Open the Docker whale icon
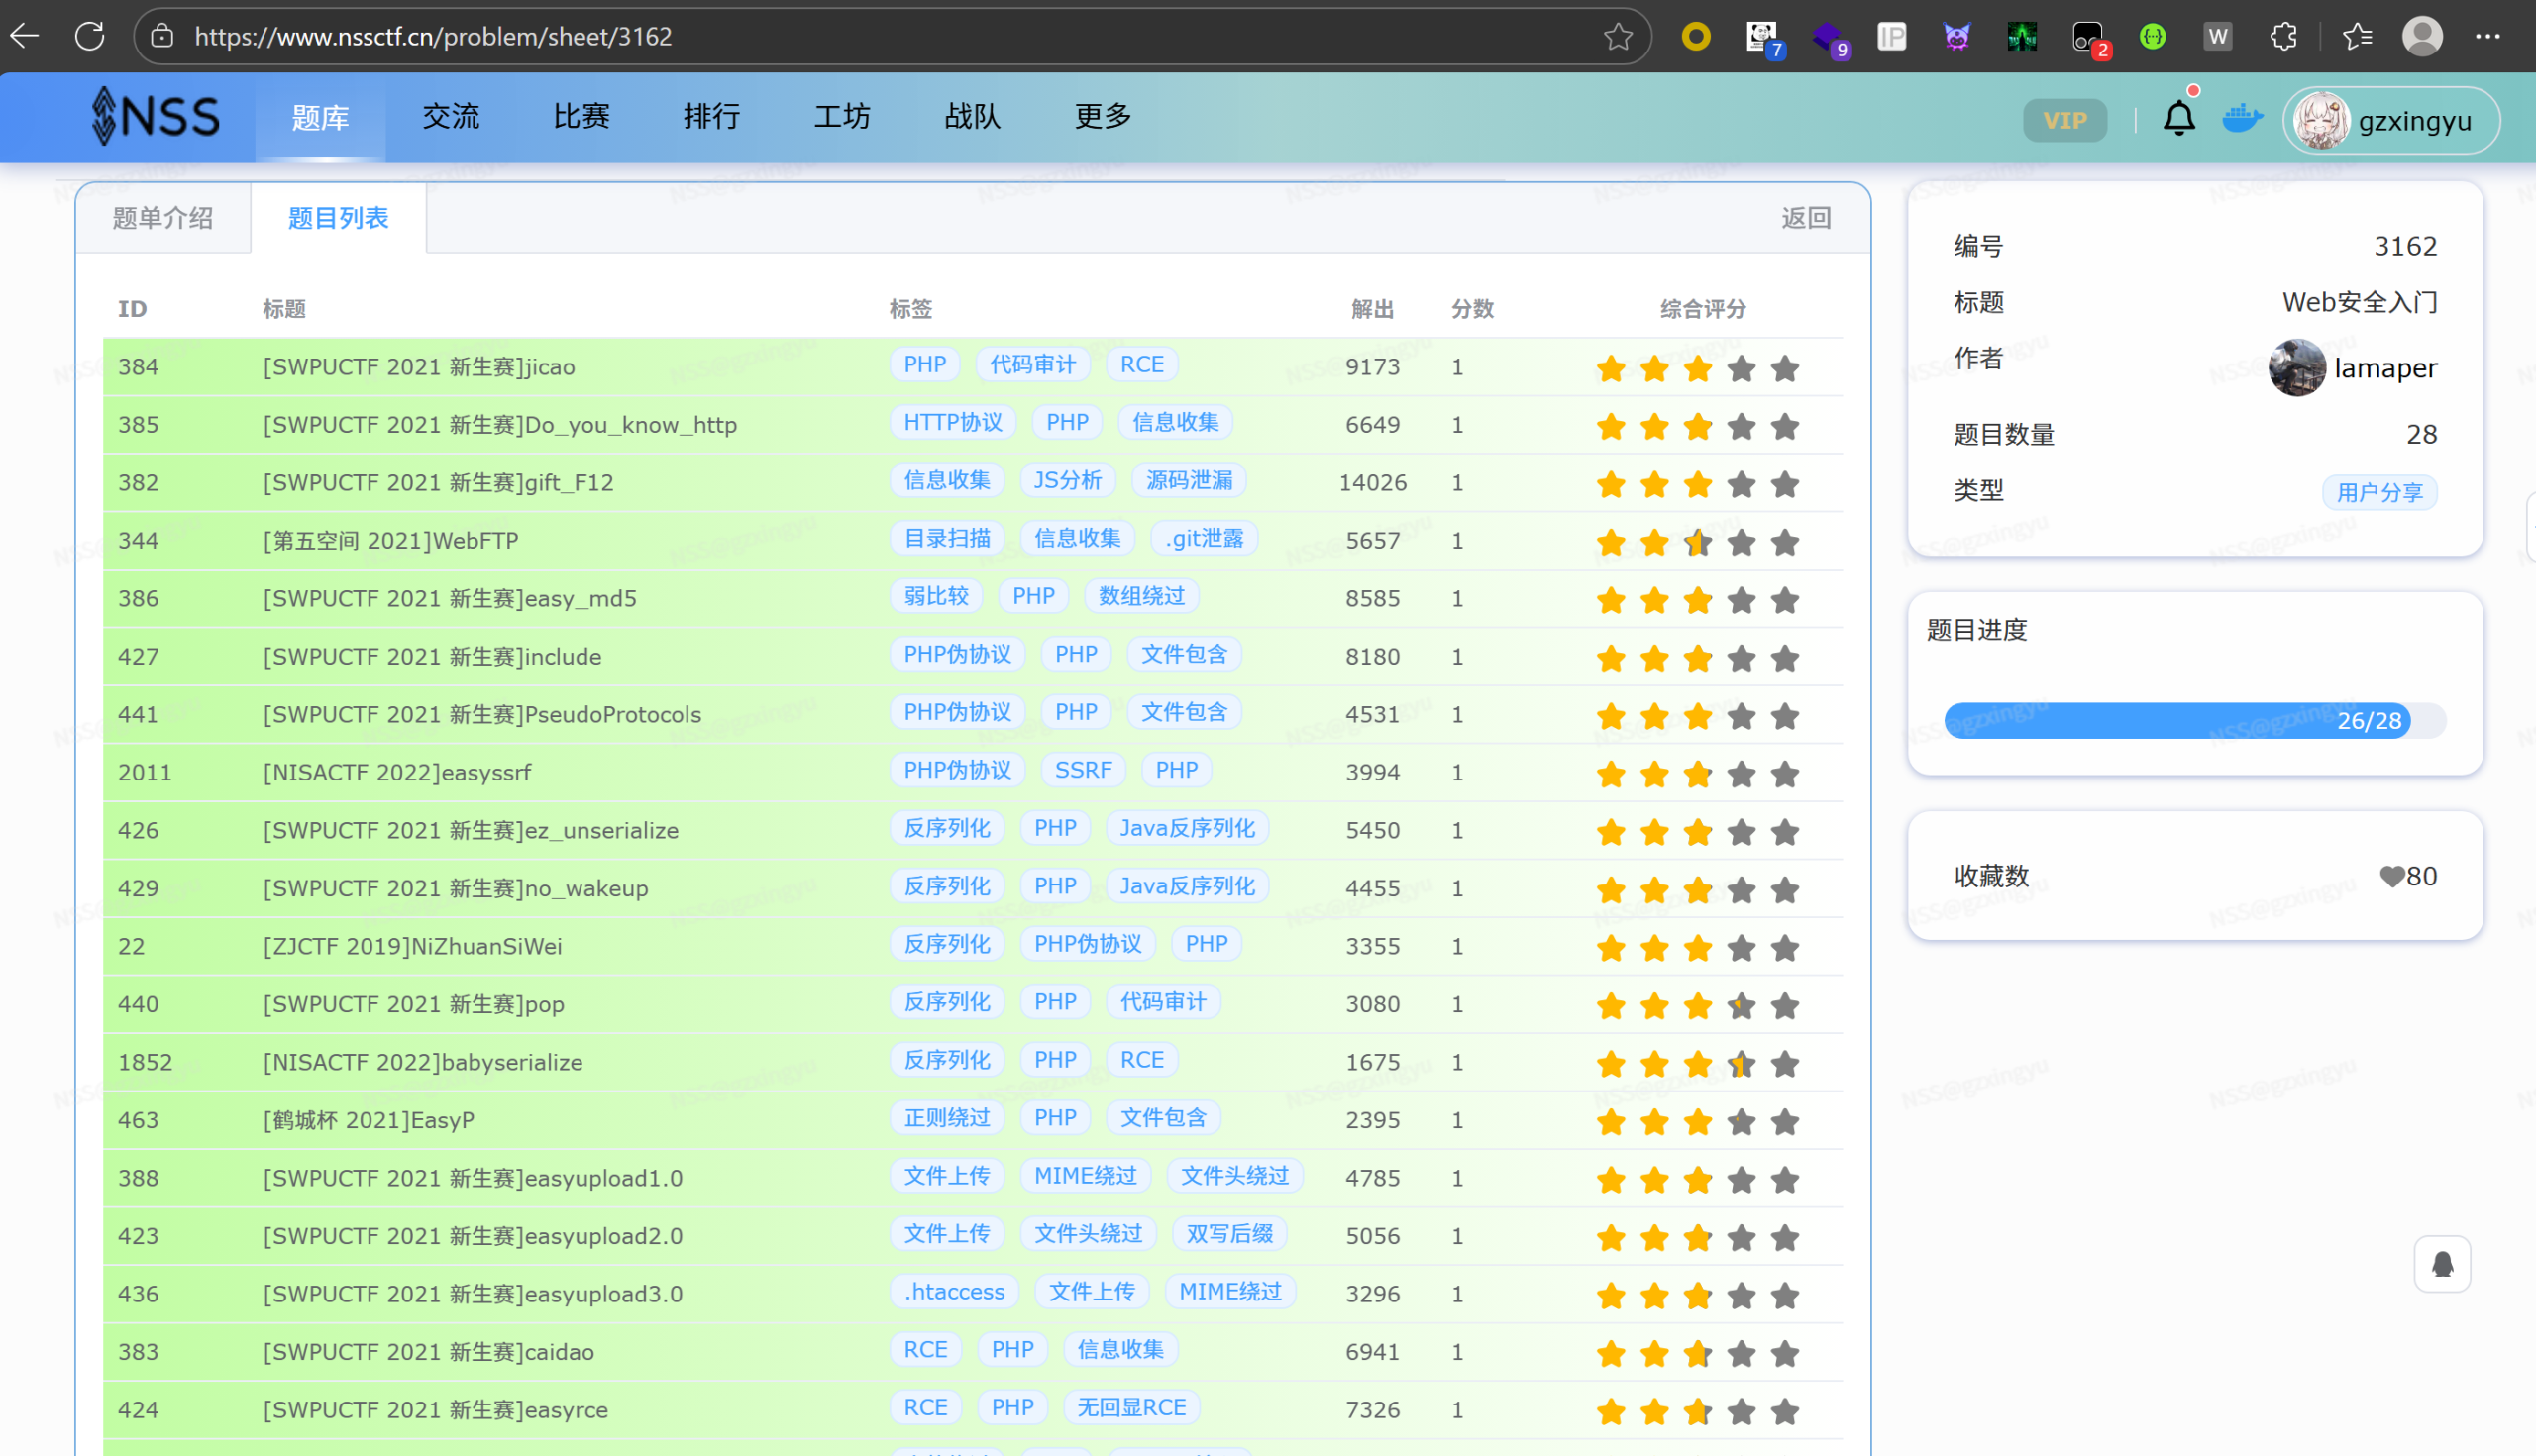This screenshot has width=2536, height=1456. (x=2242, y=119)
